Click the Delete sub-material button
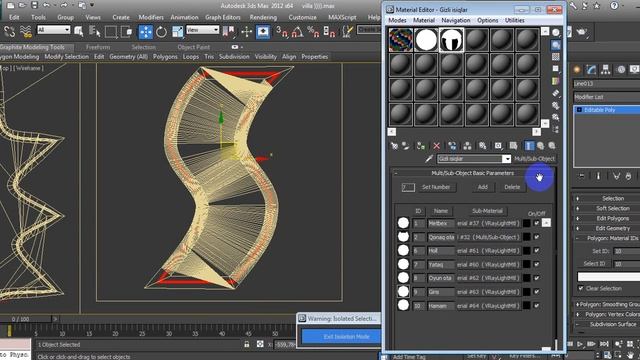 (x=512, y=187)
